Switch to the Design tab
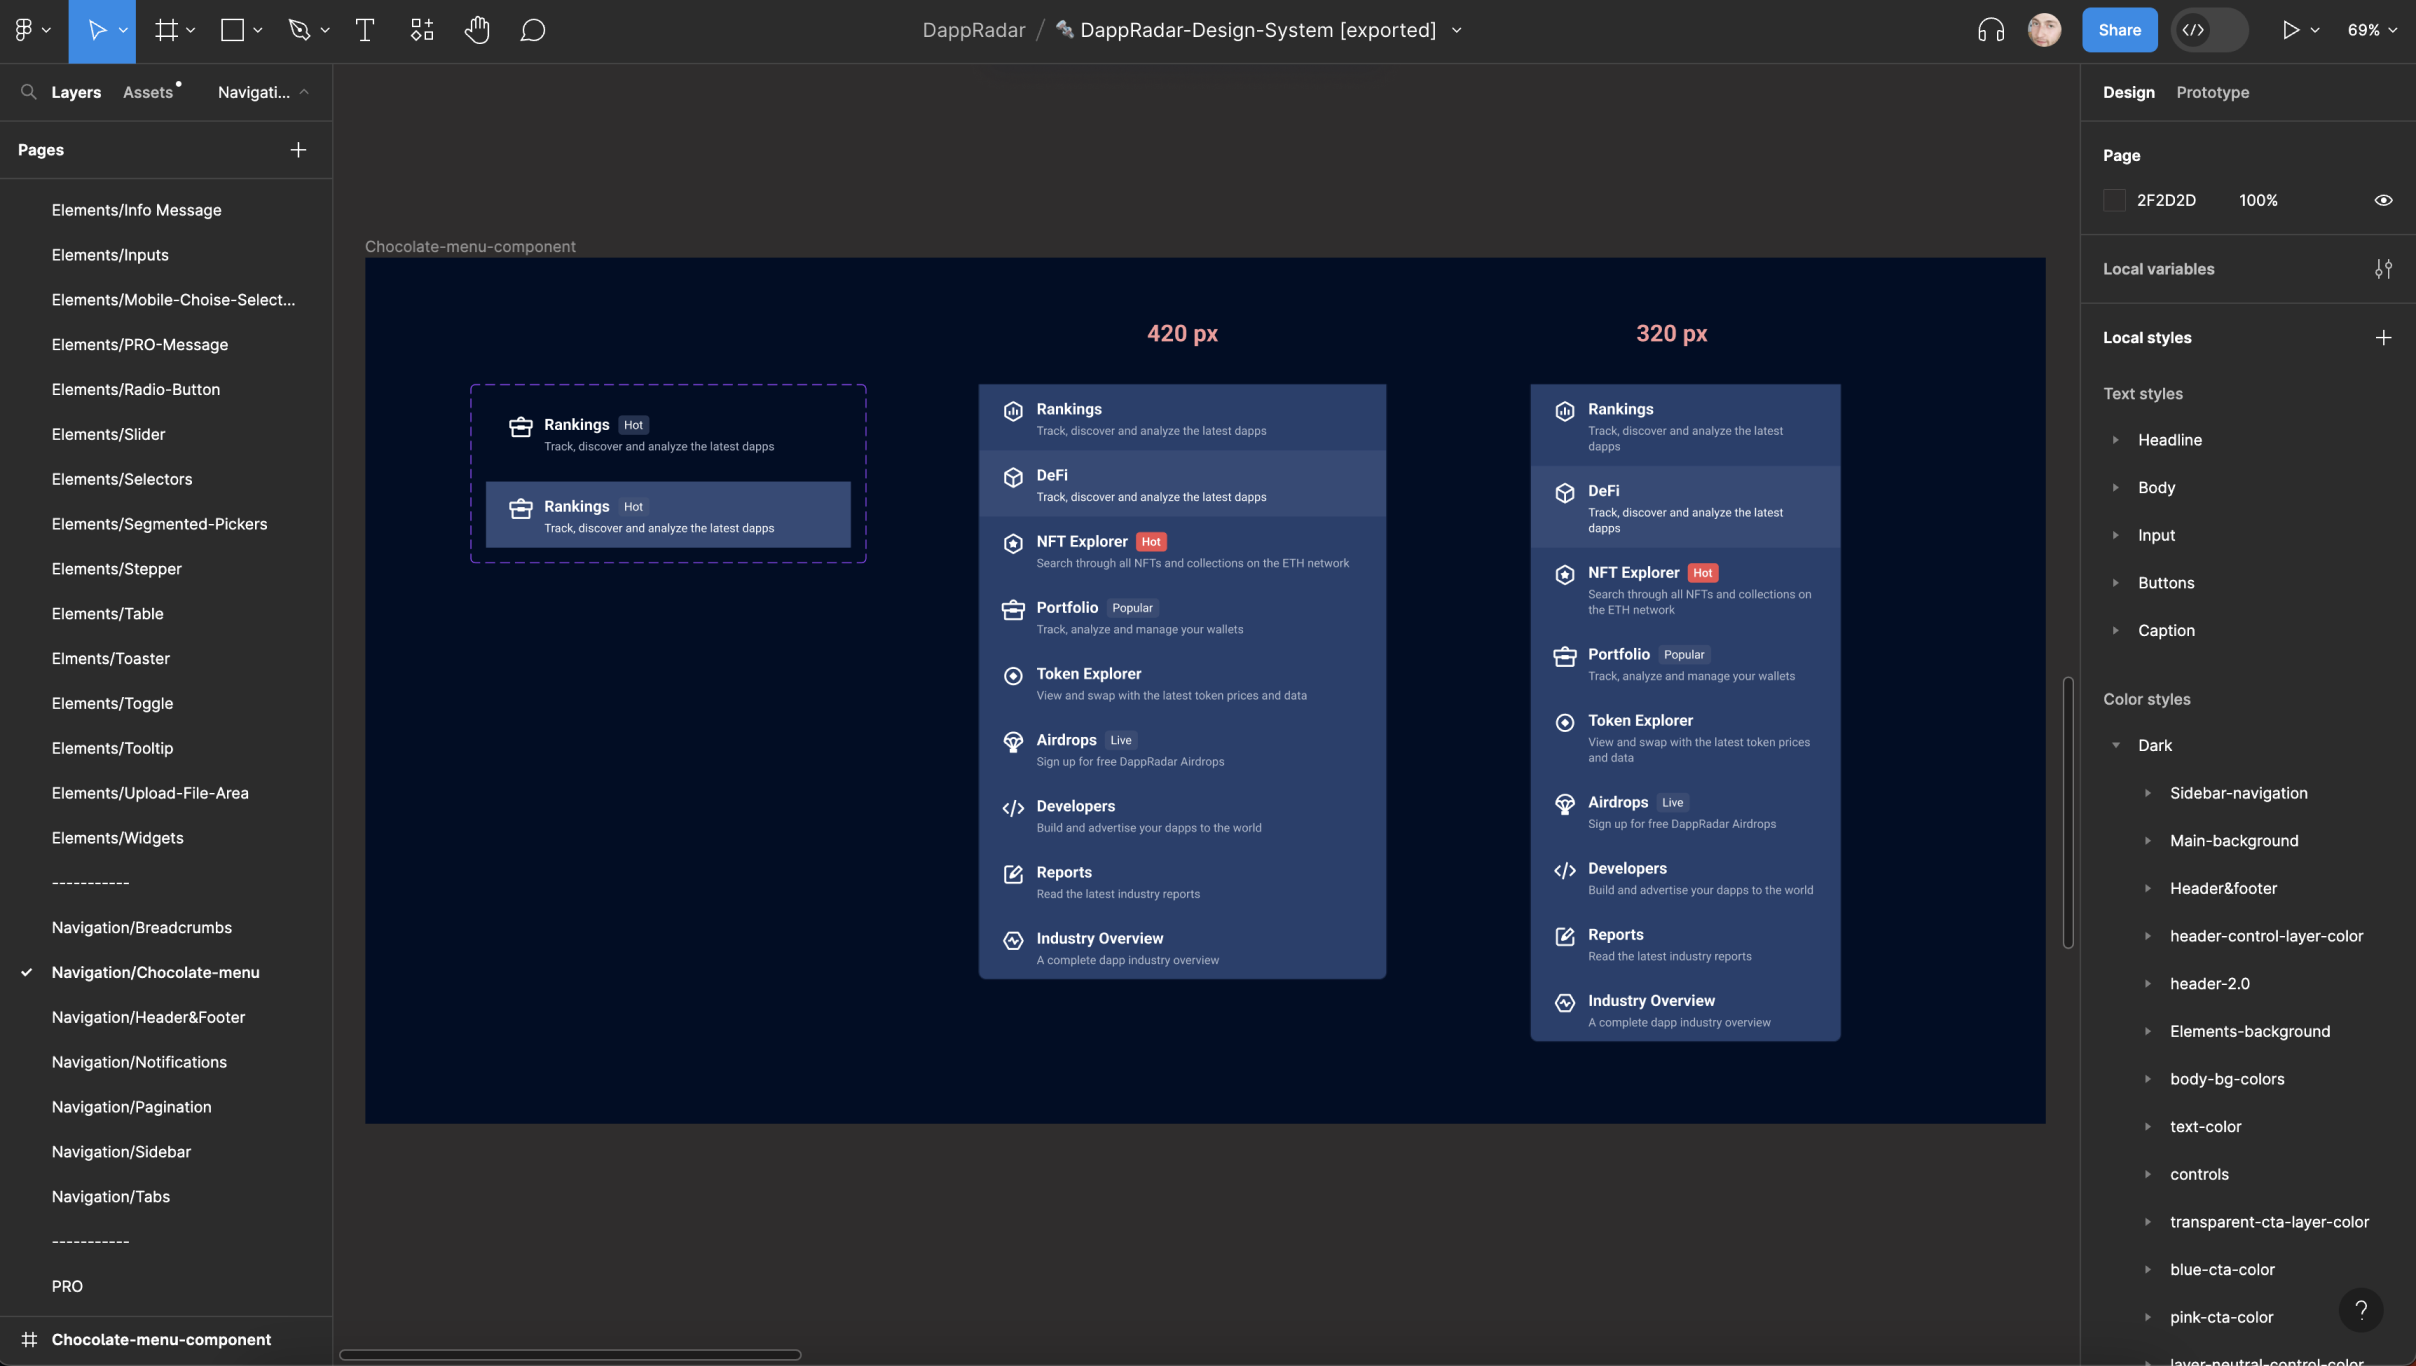This screenshot has width=2416, height=1366. click(x=2129, y=92)
